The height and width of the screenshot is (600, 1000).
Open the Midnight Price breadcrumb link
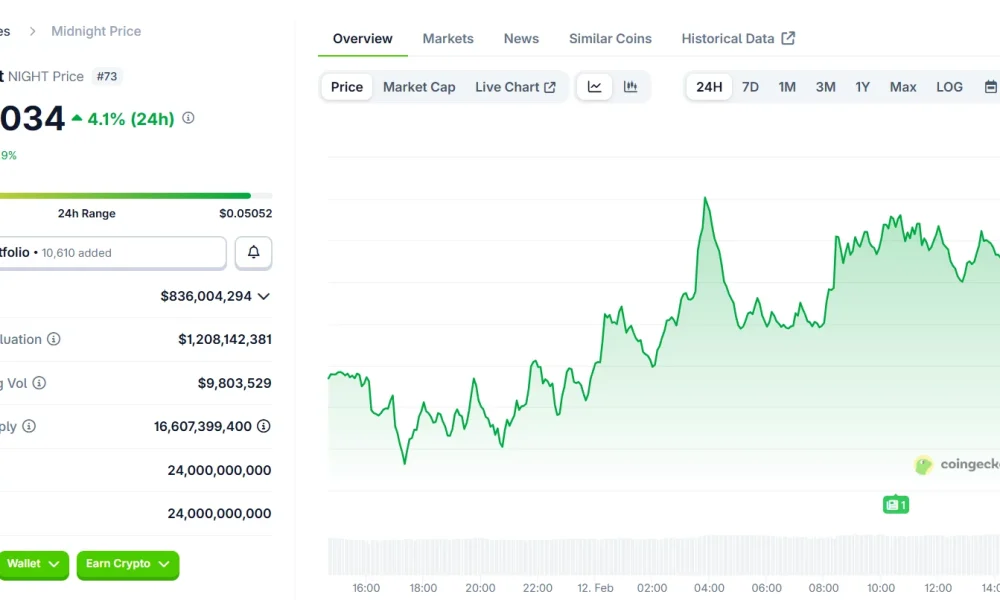[95, 31]
